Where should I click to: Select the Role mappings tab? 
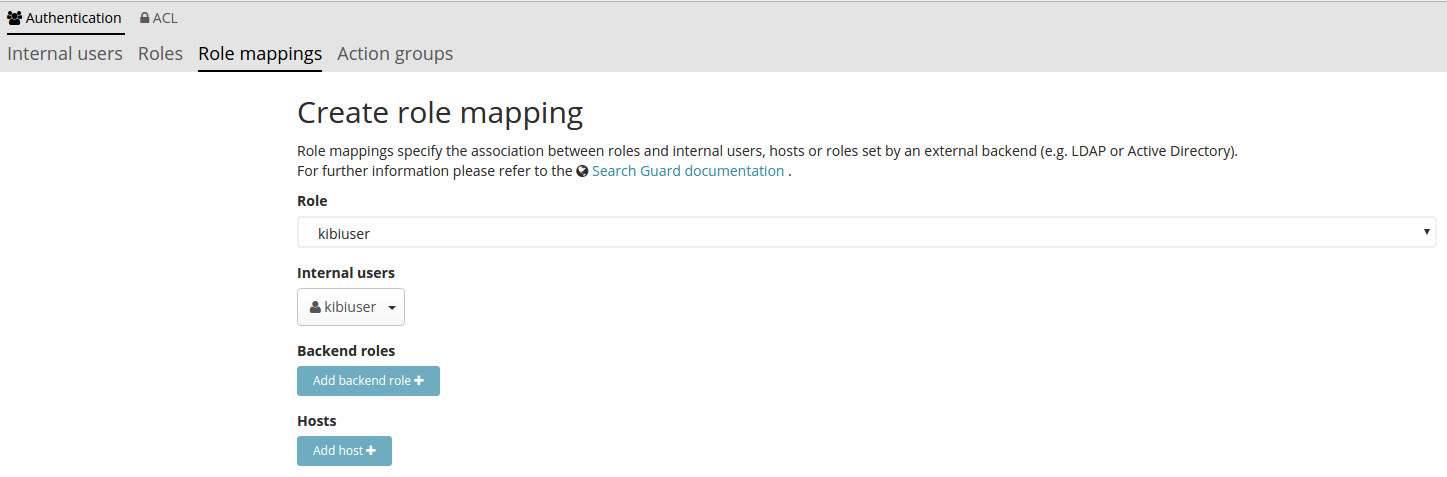pos(260,54)
